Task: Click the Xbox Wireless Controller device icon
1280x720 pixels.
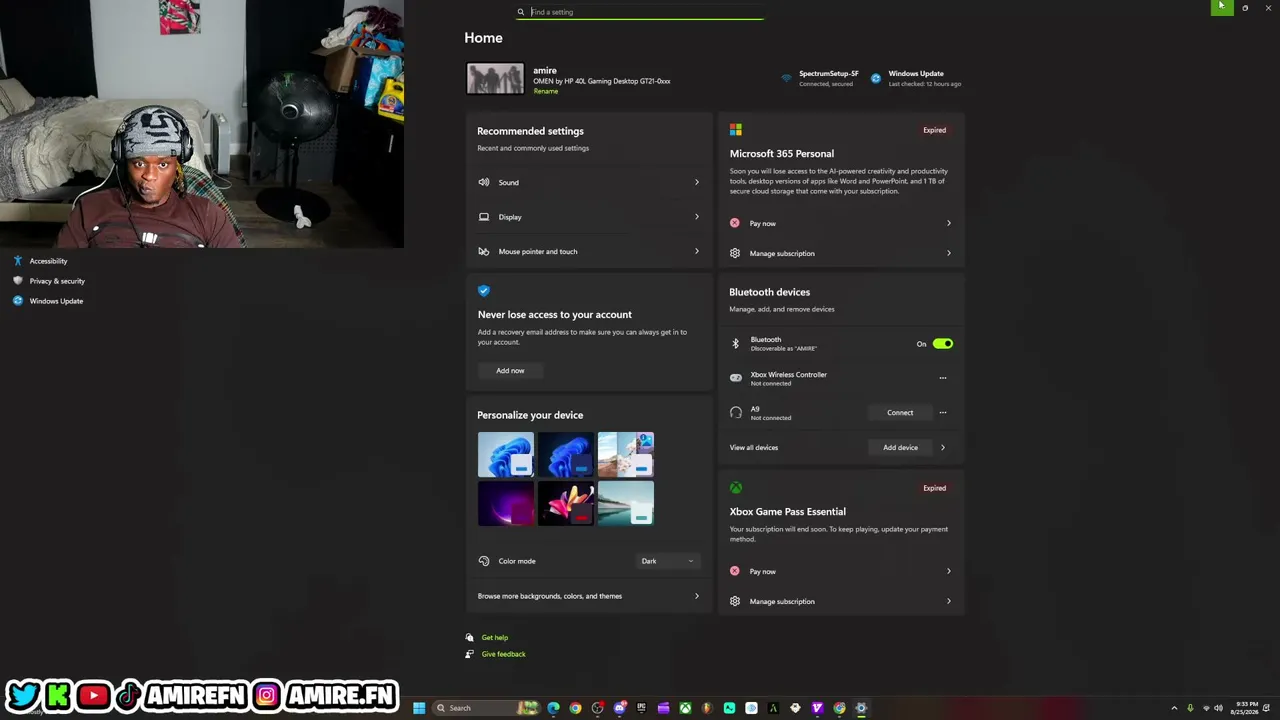Action: pos(736,378)
